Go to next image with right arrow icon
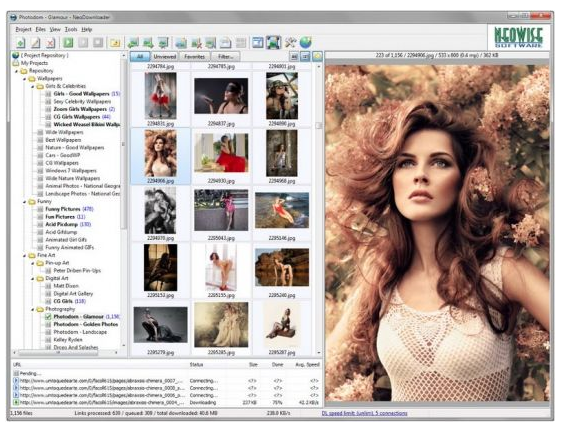562x424 pixels. [x=148, y=43]
